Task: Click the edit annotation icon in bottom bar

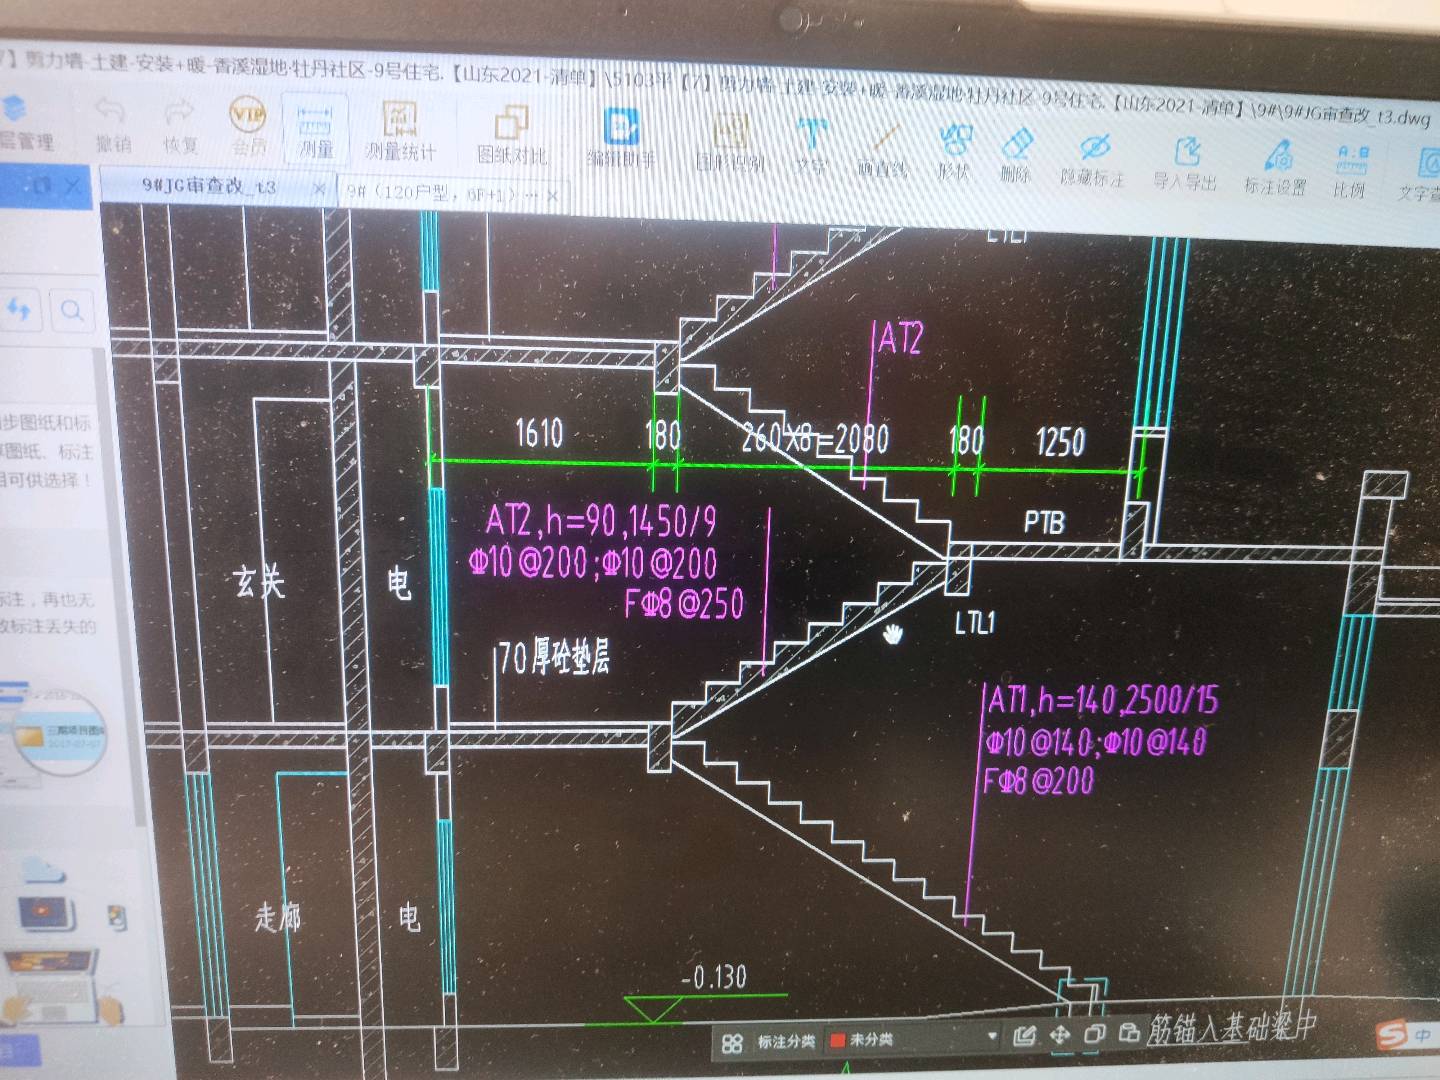Action: coord(1024,1036)
